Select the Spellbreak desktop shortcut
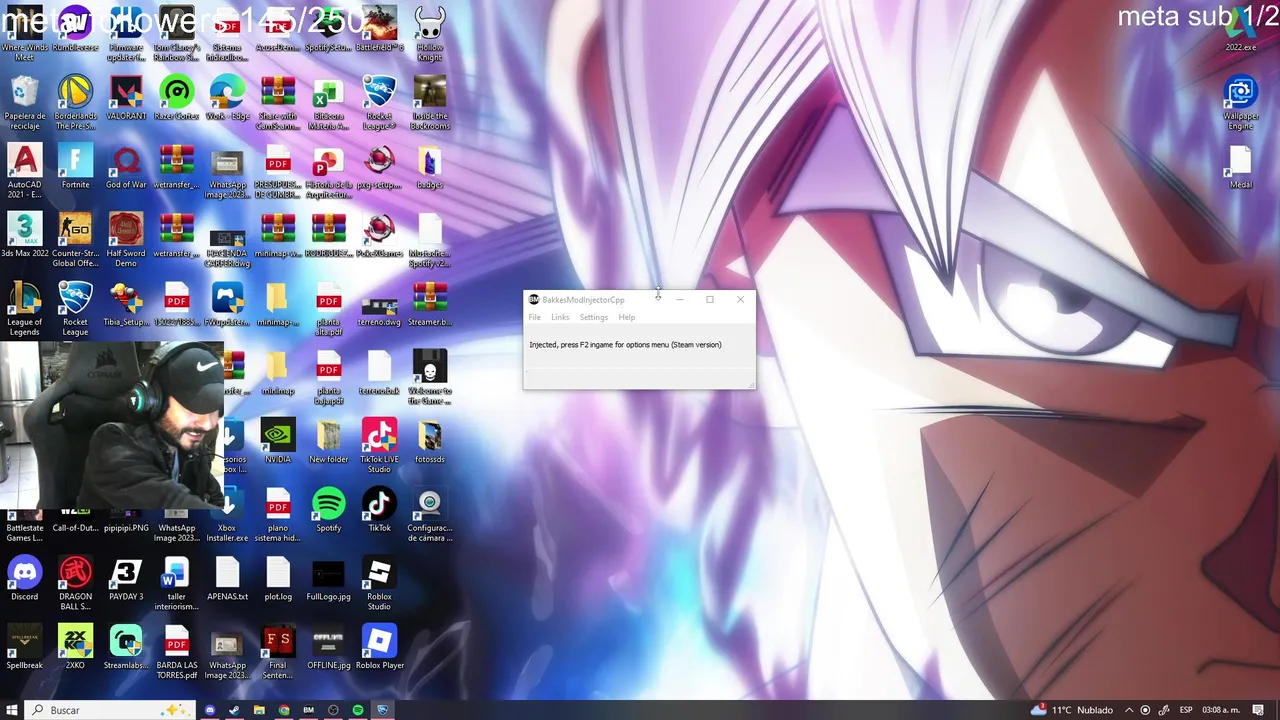Viewport: 1280px width, 720px height. click(25, 647)
